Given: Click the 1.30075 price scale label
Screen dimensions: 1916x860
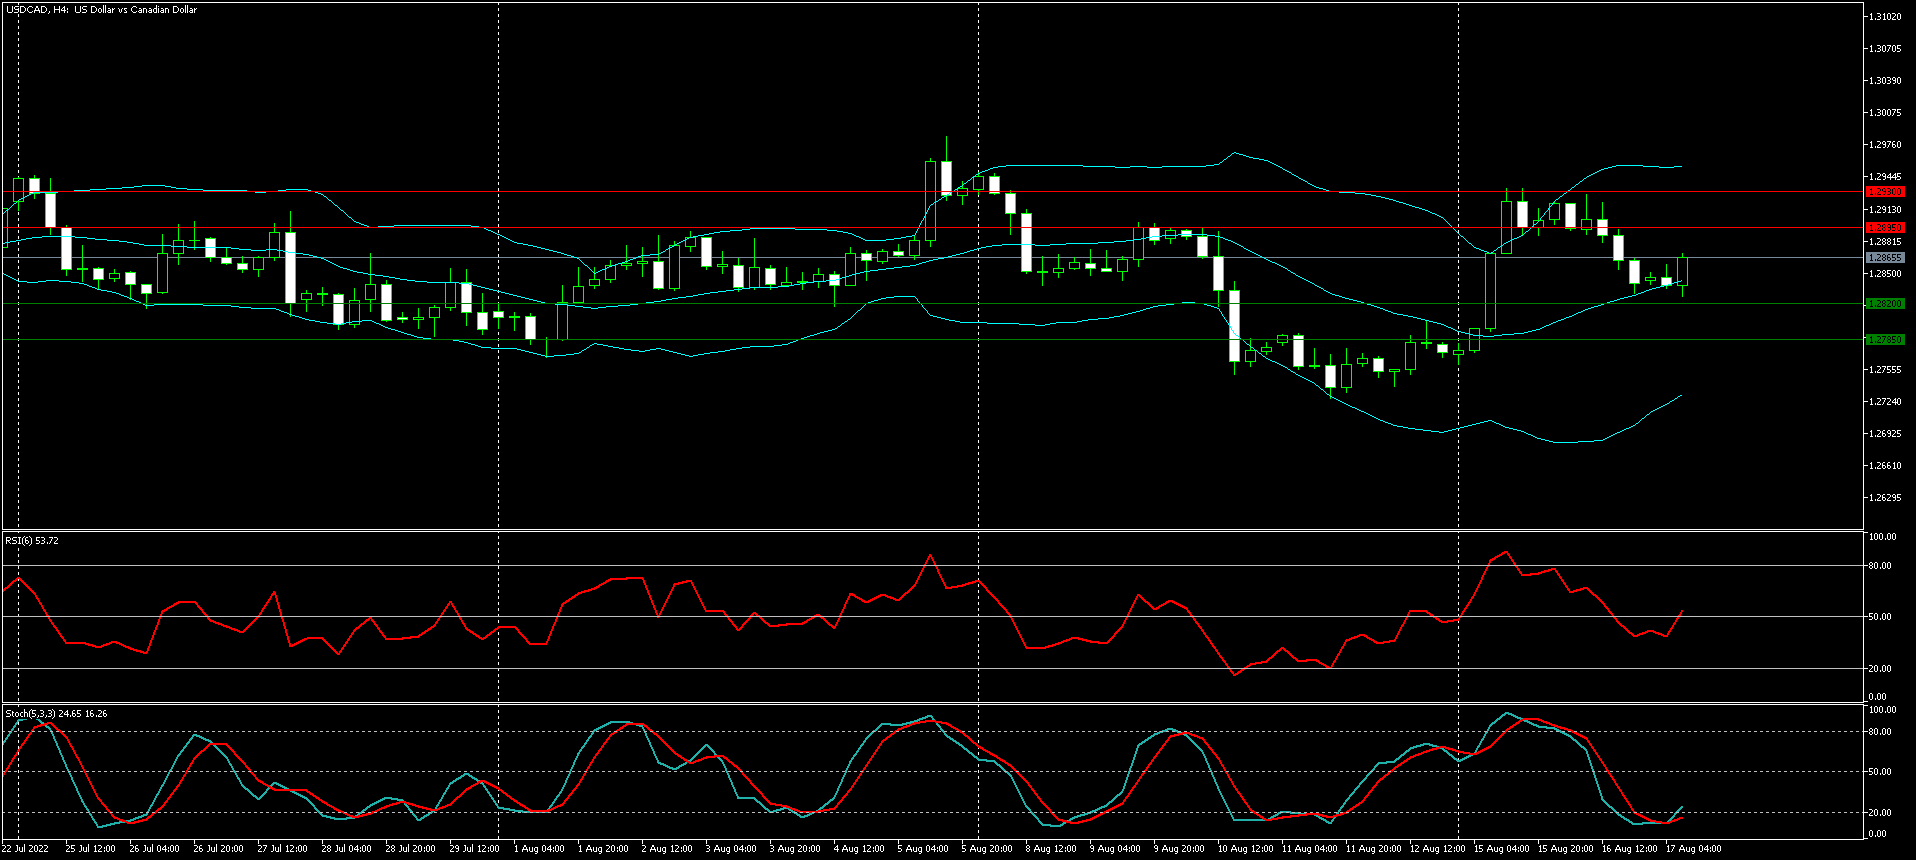Looking at the screenshot, I should click(1885, 113).
